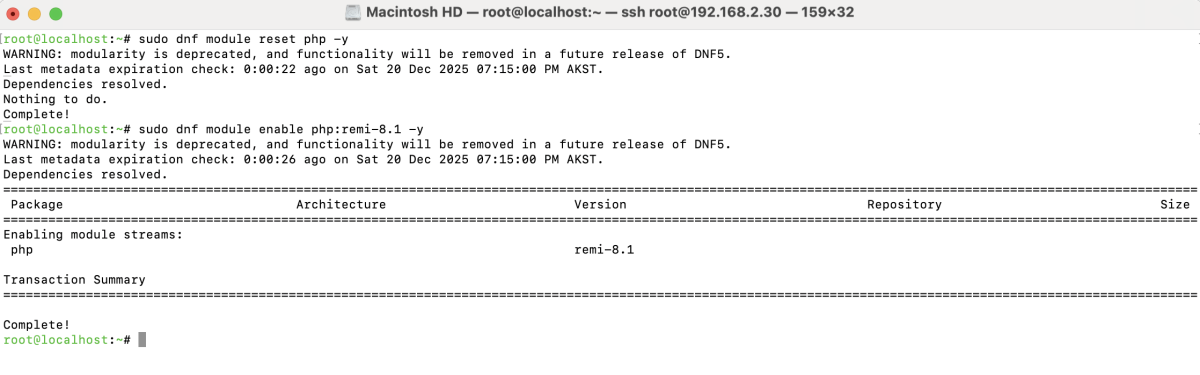Click the Version column header
Viewport: 1200px width, 375px height.
(x=600, y=204)
